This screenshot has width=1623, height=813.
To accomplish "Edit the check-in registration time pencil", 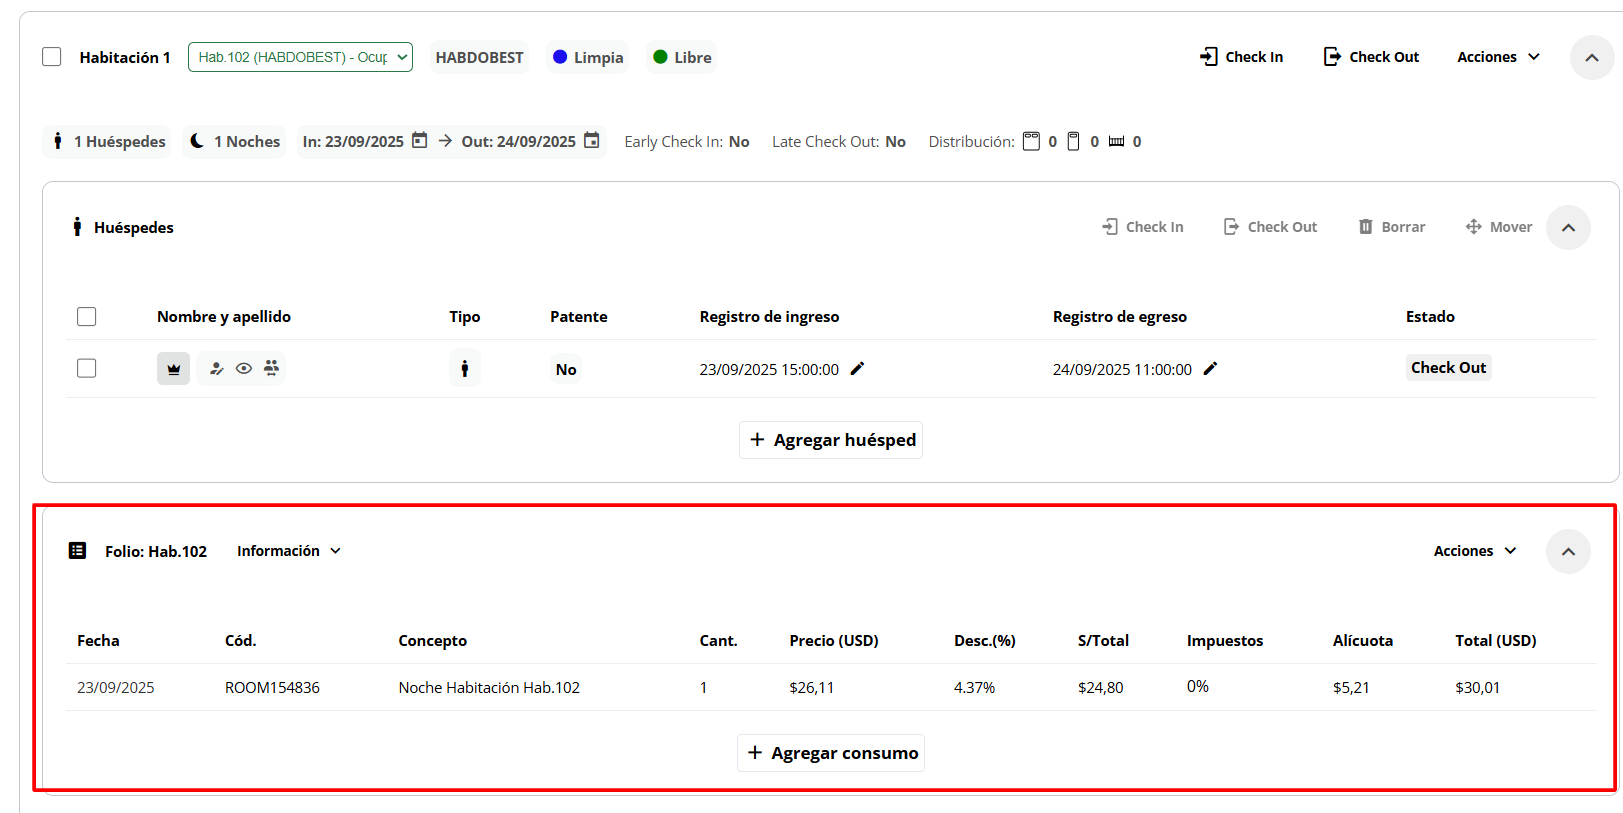I will point(857,369).
